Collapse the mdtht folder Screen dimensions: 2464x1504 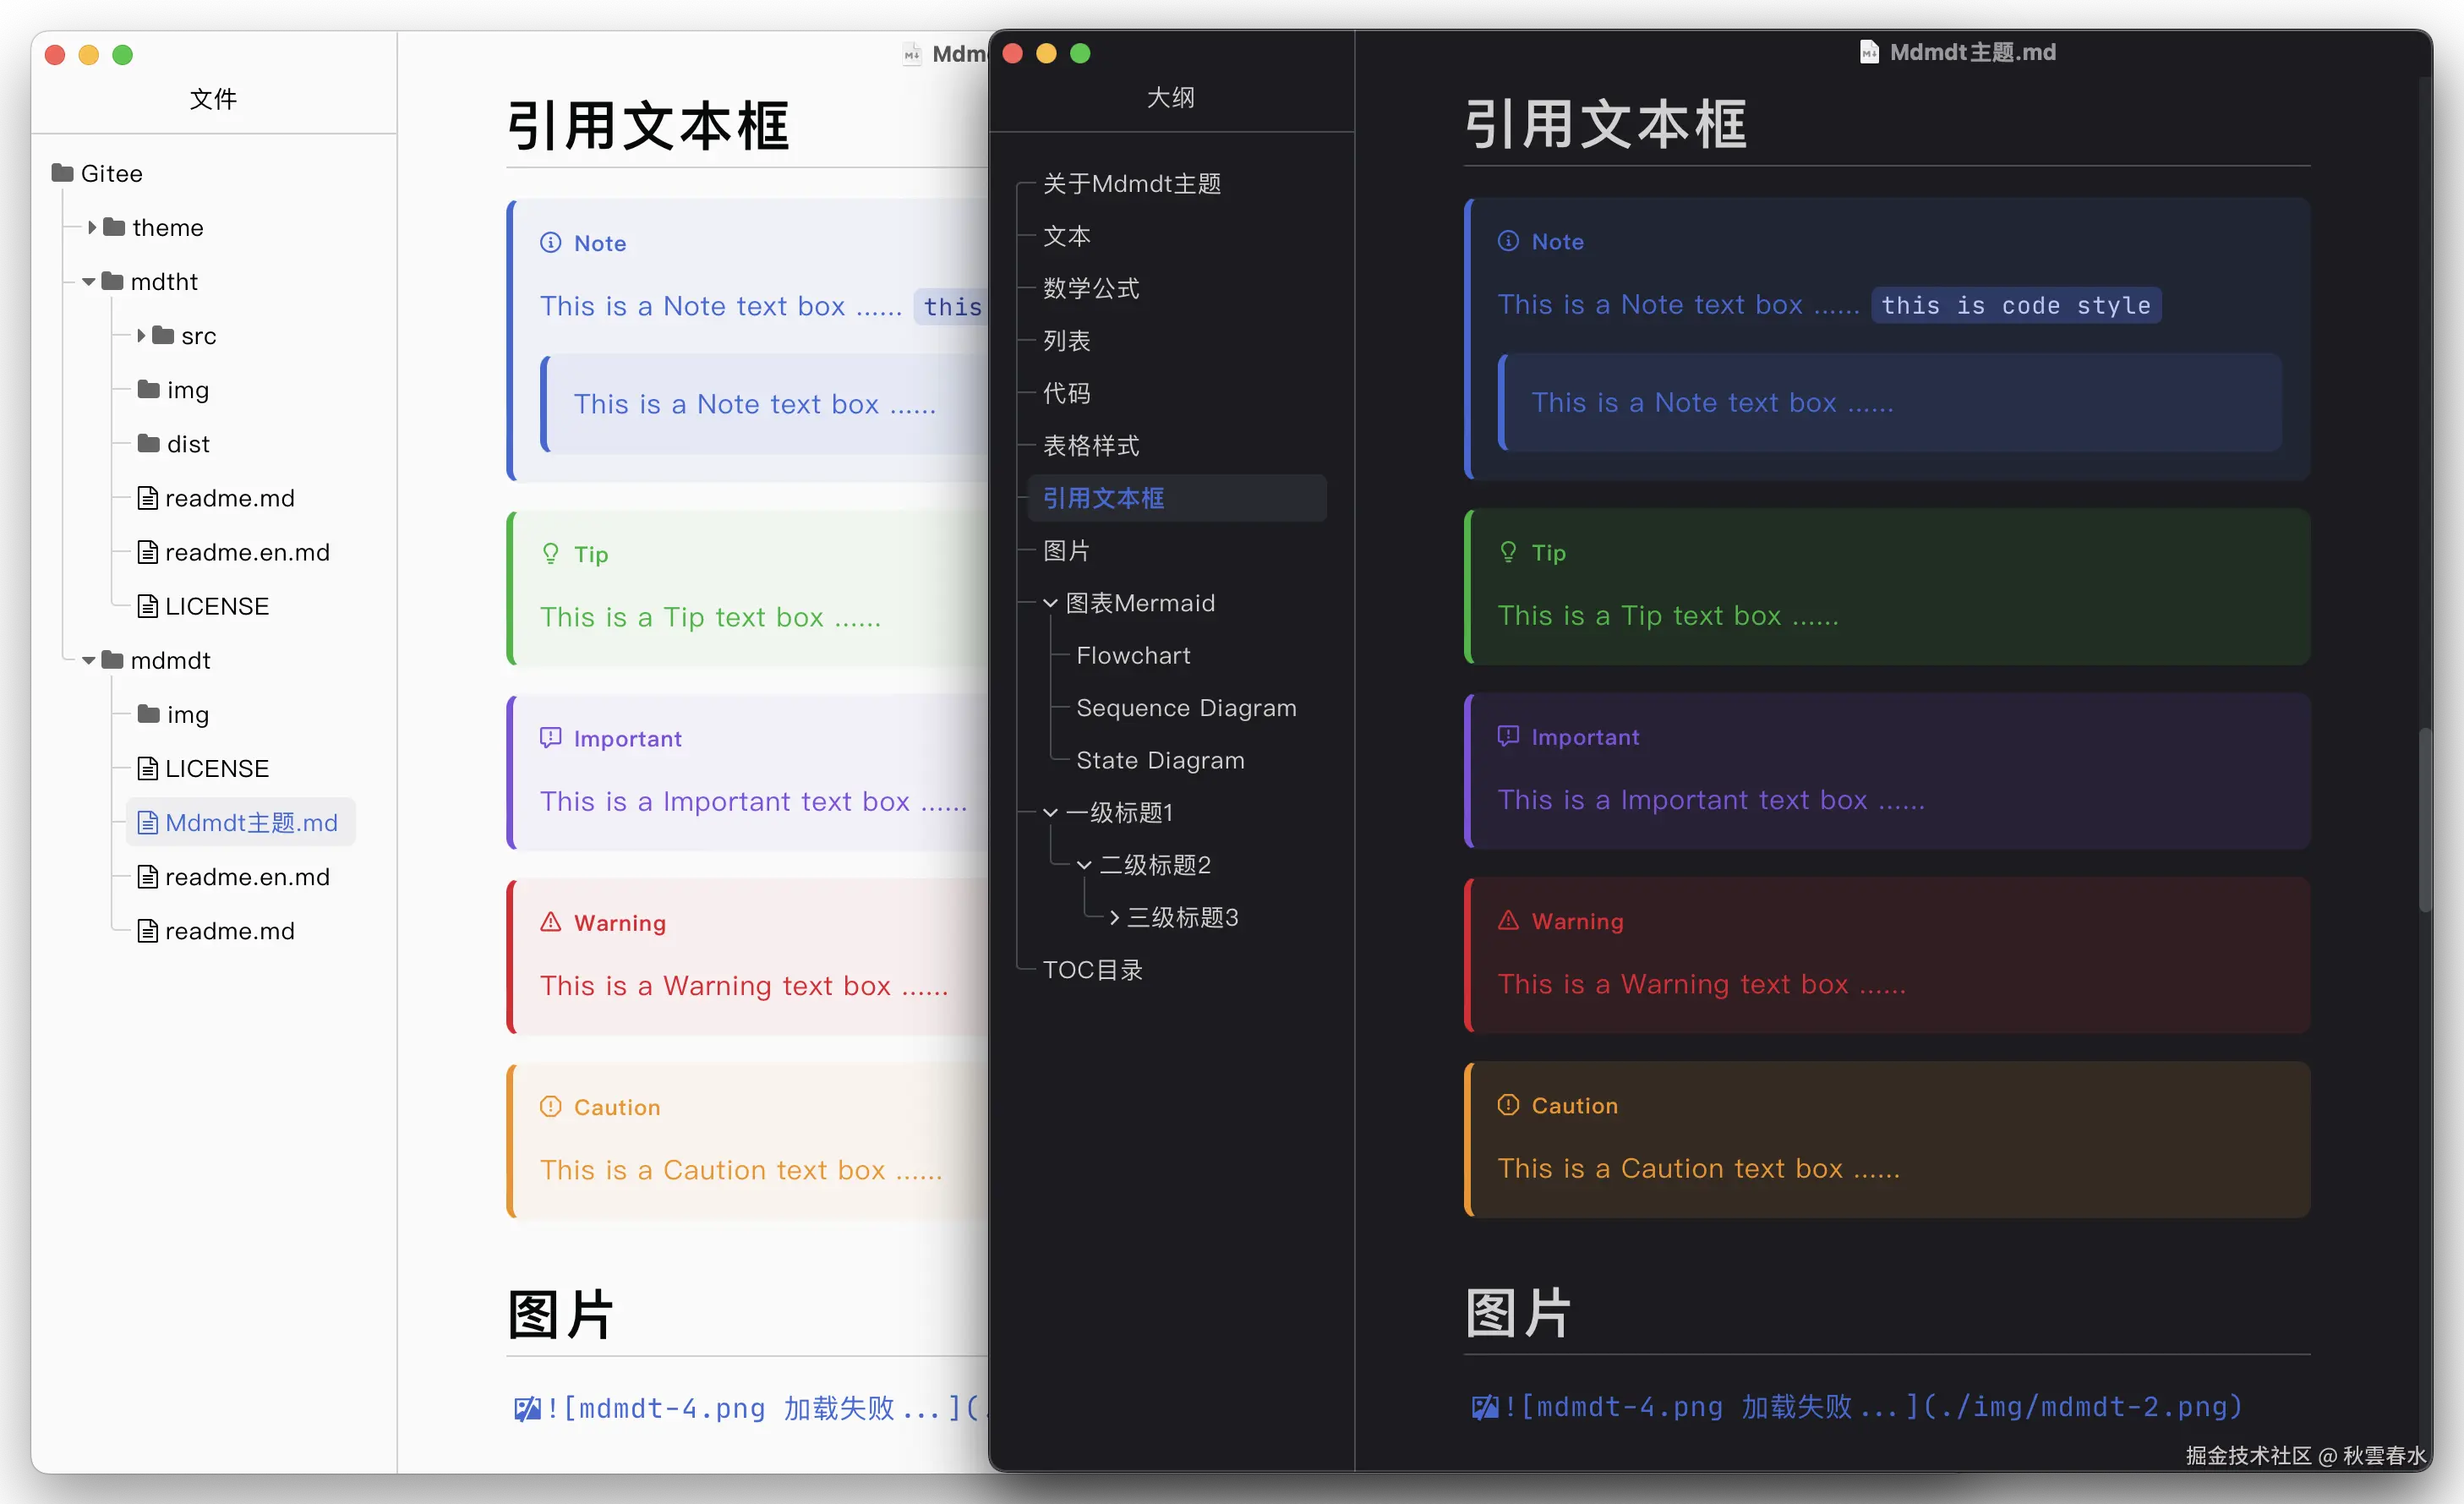coord(89,282)
